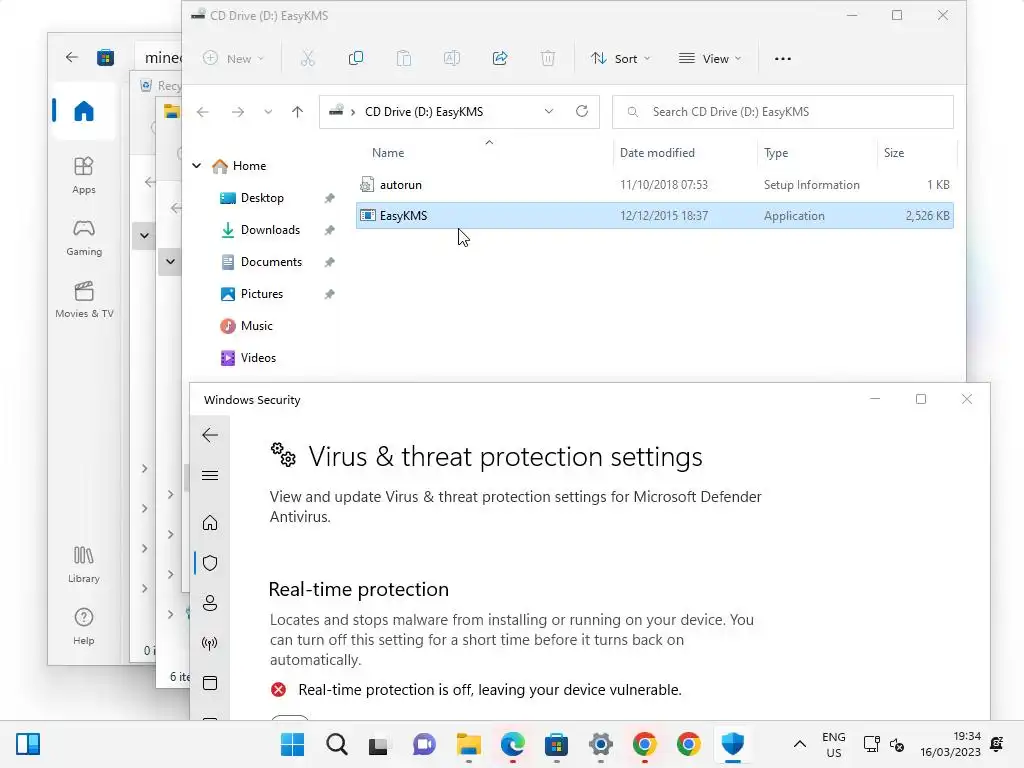Viewport: 1024px width, 768px height.
Task: Click the Cut icon in Explorer toolbar
Action: click(x=308, y=59)
